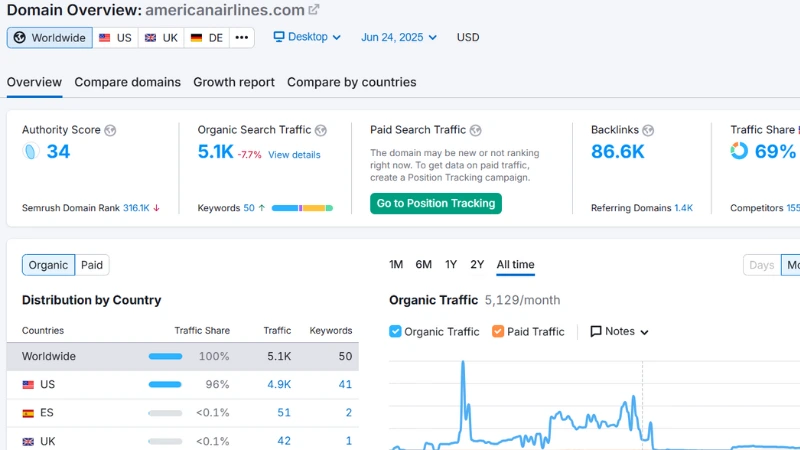Click US 96% traffic share bar

[x=165, y=385]
